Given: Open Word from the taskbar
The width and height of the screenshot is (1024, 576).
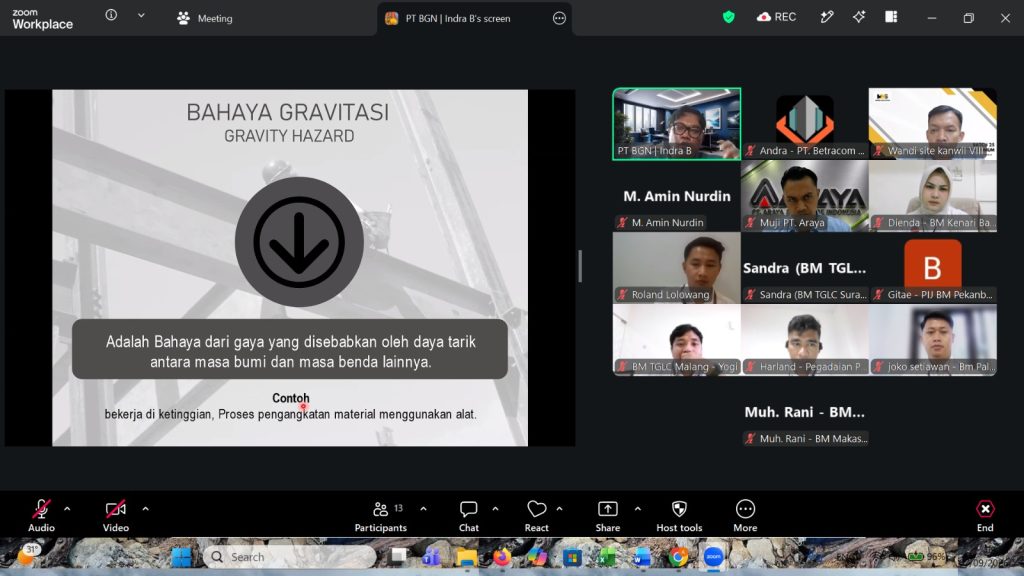Looking at the screenshot, I should (x=643, y=557).
